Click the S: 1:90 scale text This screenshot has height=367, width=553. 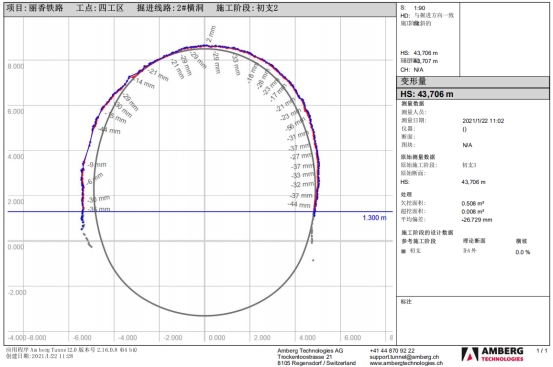pyautogui.click(x=413, y=8)
